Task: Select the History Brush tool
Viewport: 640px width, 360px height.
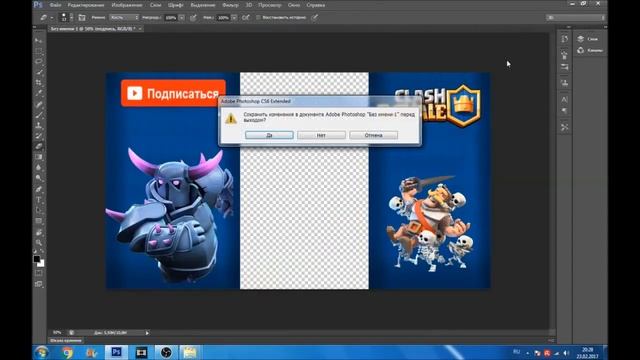Action: click(38, 136)
